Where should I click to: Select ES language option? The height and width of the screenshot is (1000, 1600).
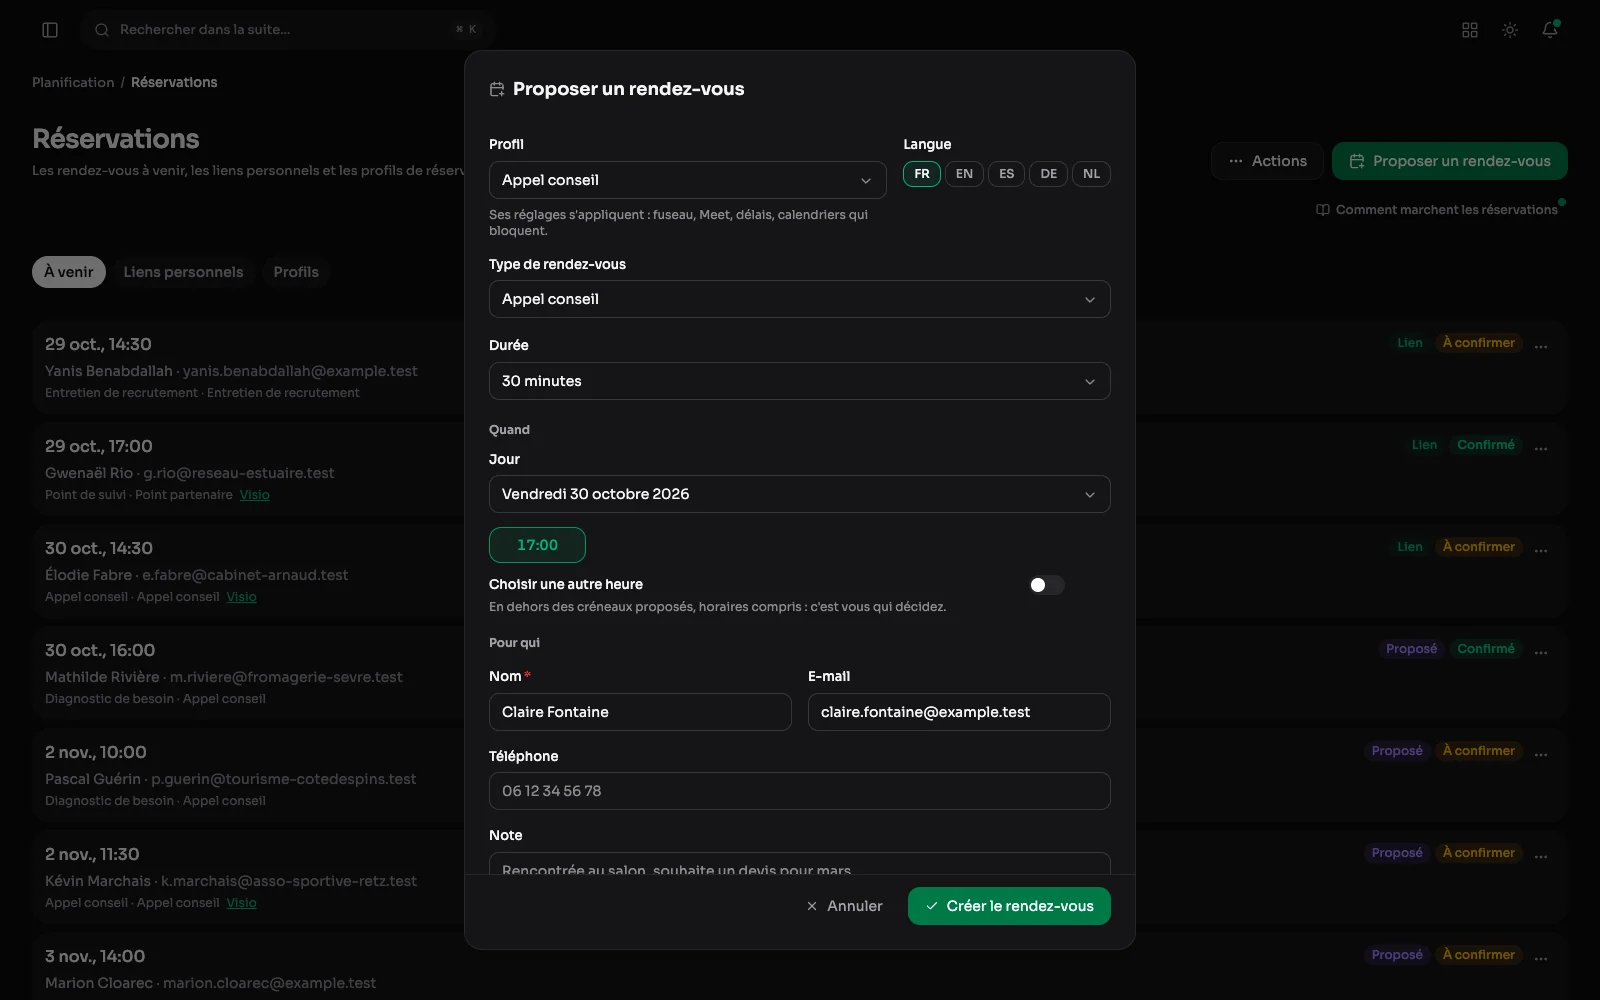click(1006, 174)
